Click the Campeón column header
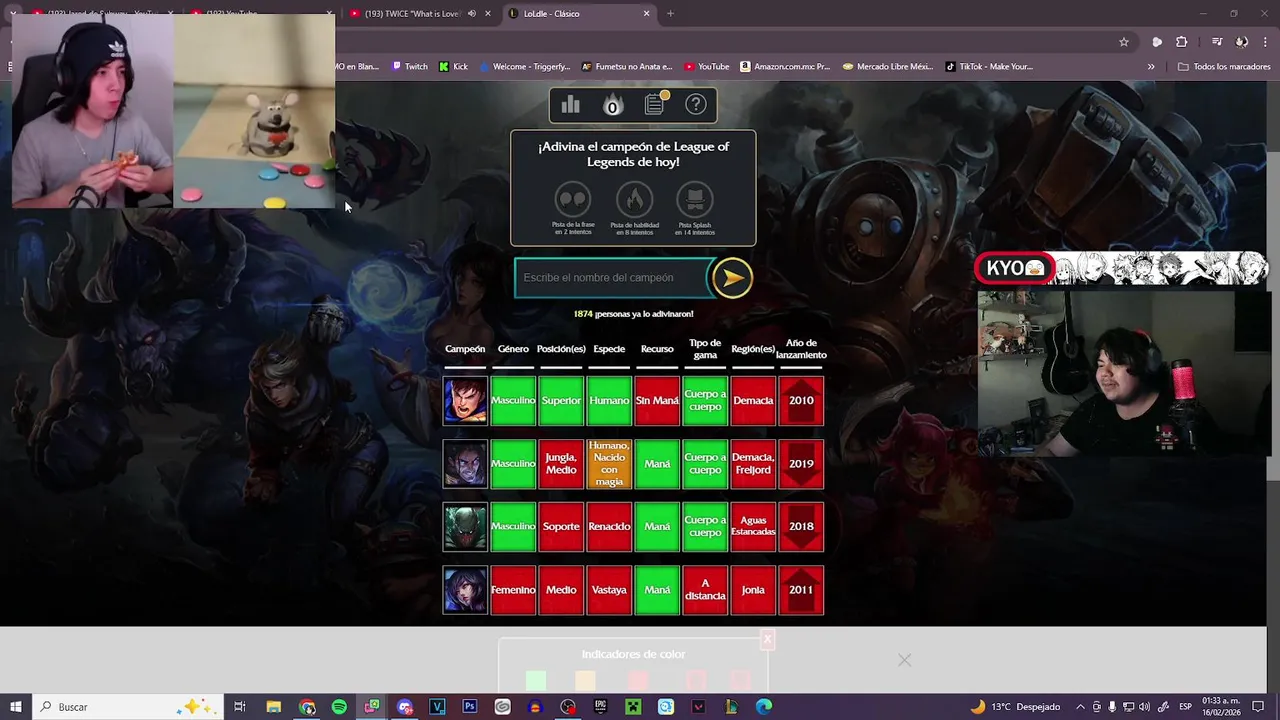The image size is (1280, 720). coord(465,349)
